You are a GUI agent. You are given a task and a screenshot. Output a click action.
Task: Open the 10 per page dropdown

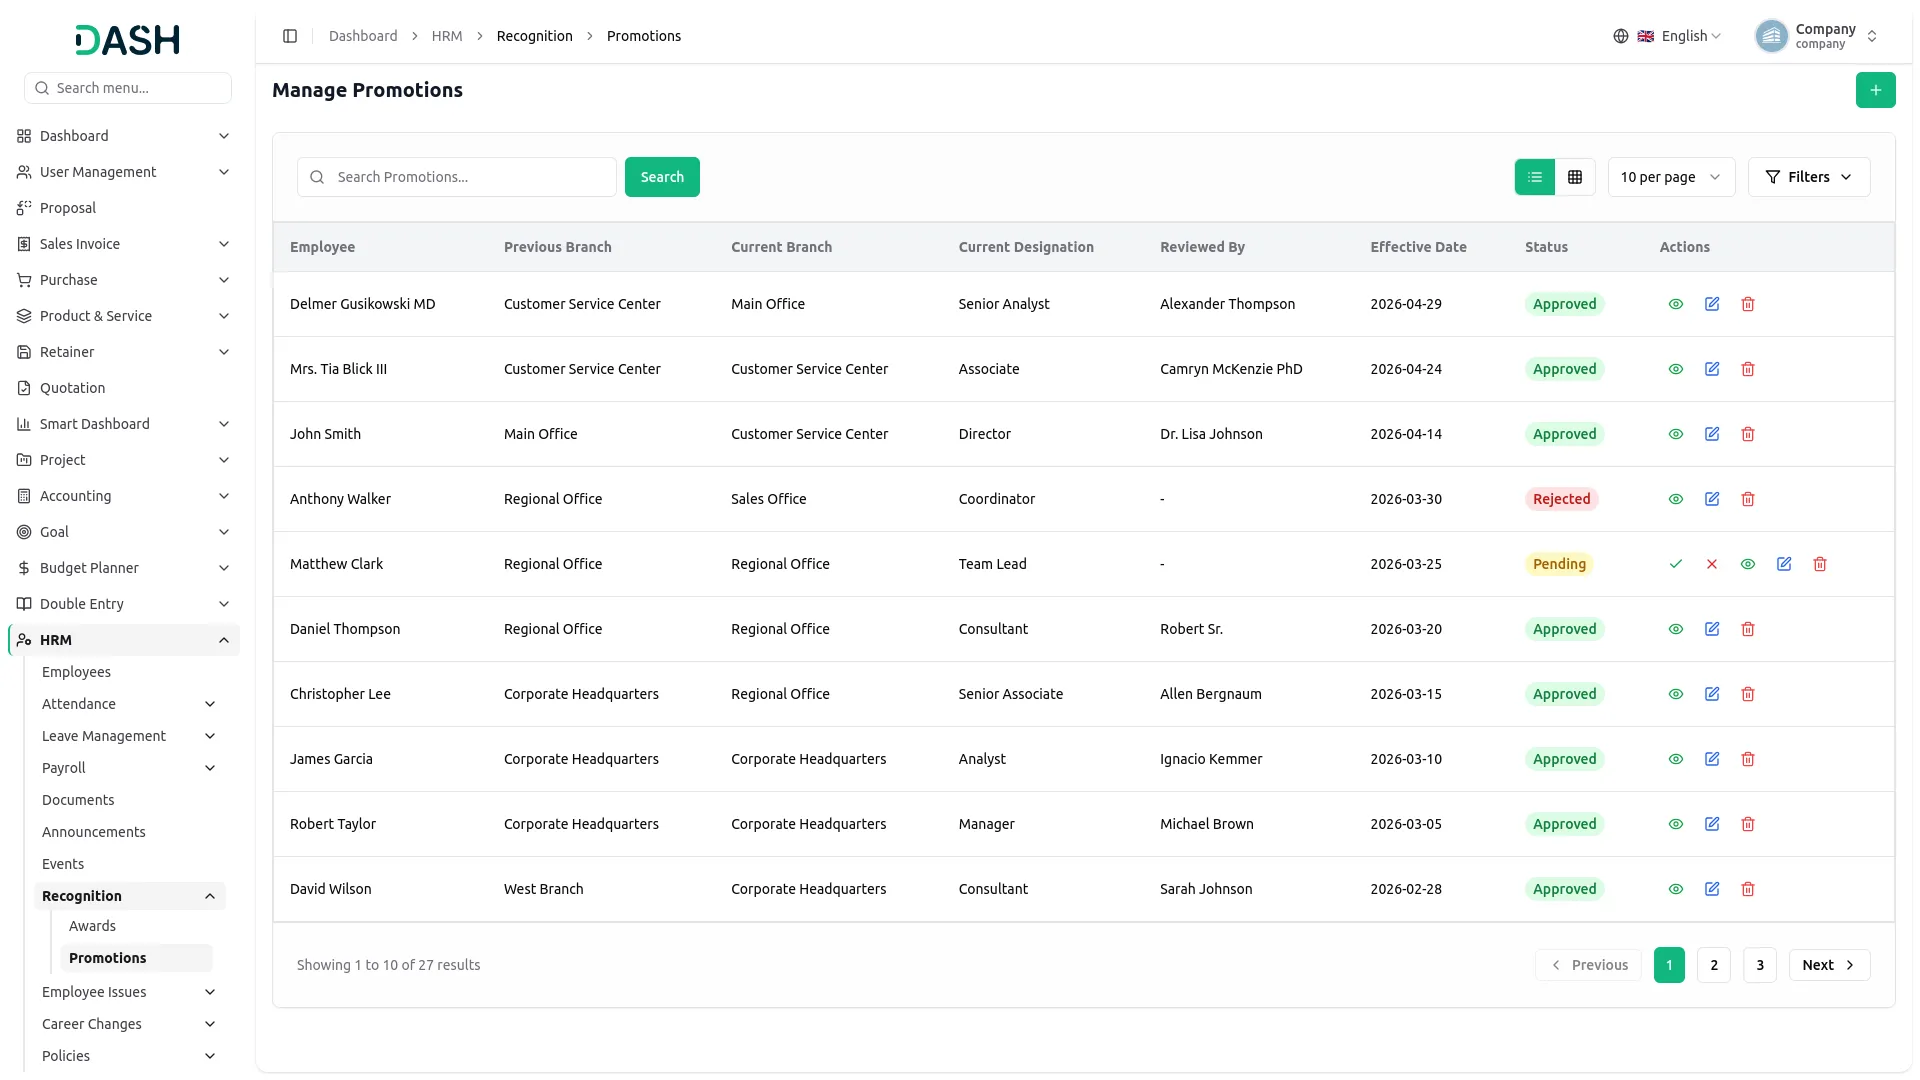point(1671,177)
